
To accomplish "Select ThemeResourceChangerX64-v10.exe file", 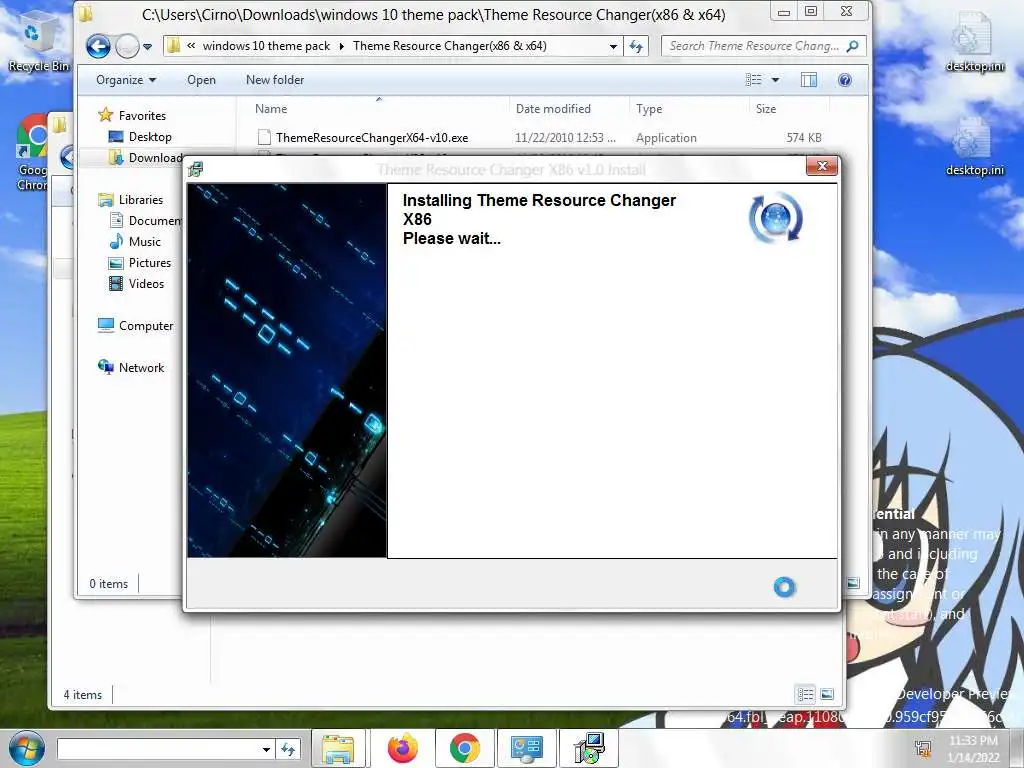I will [x=372, y=138].
